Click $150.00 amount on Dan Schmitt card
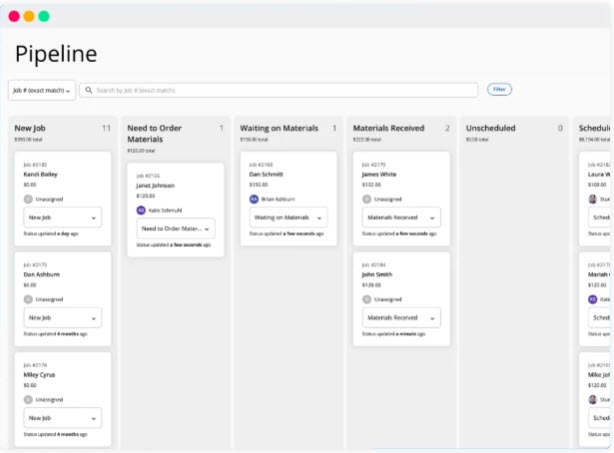Viewport: 614px width, 453px height. click(x=258, y=184)
